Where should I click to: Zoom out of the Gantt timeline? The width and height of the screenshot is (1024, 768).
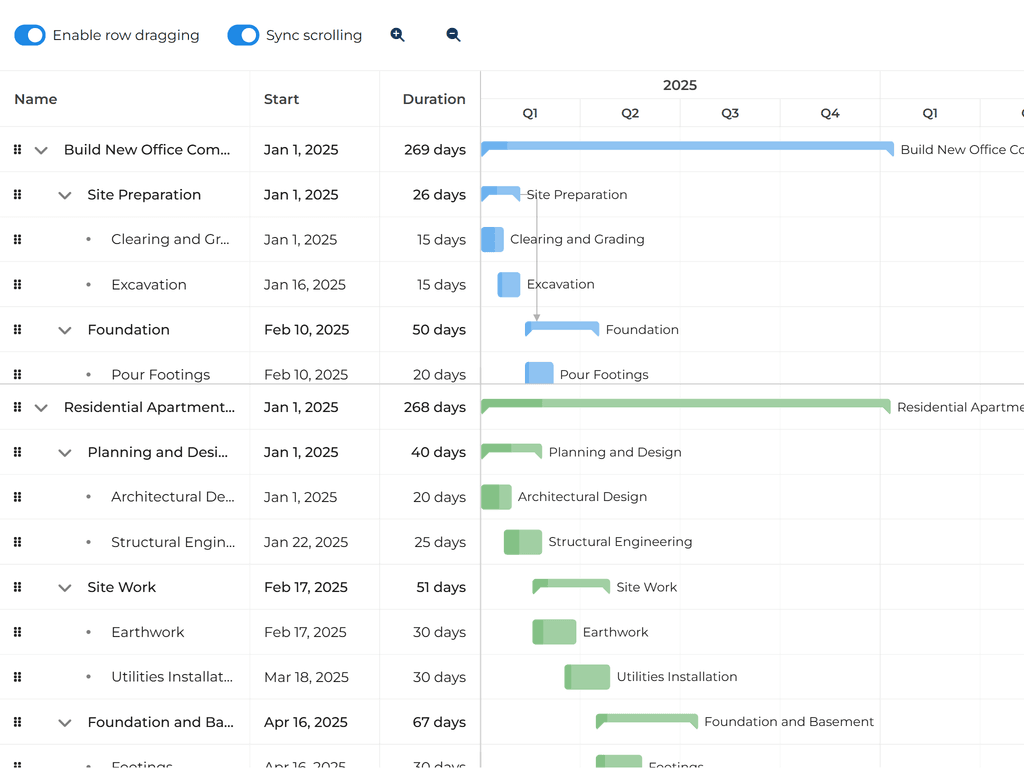point(453,34)
